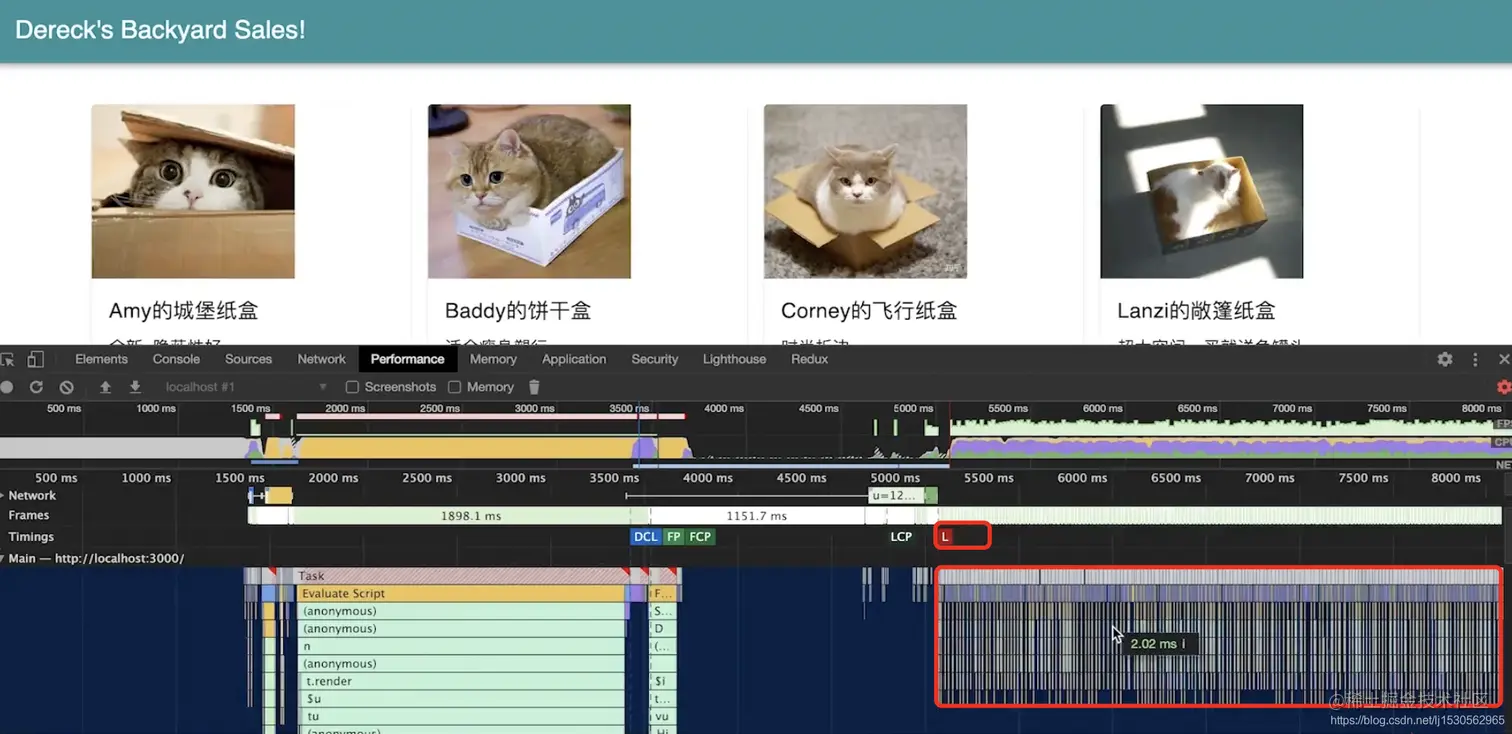
Task: Select the t.render flame entry
Action: [x=462, y=681]
